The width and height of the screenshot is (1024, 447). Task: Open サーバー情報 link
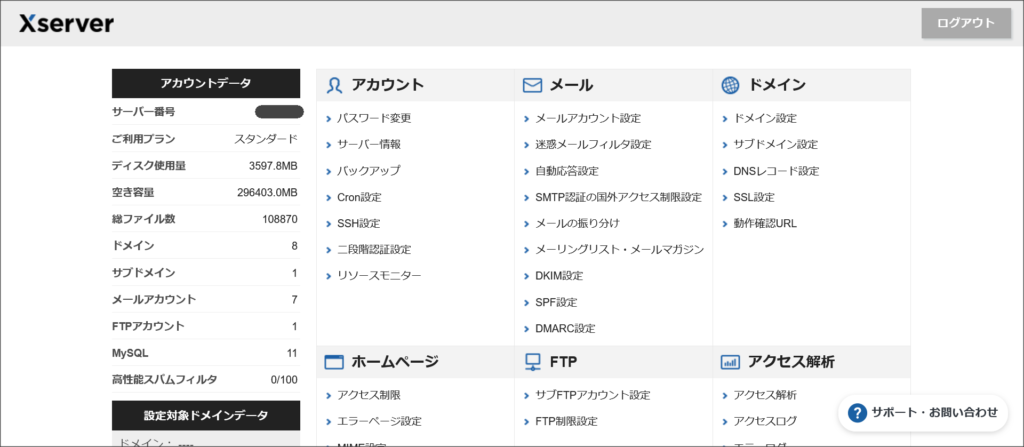point(369,144)
